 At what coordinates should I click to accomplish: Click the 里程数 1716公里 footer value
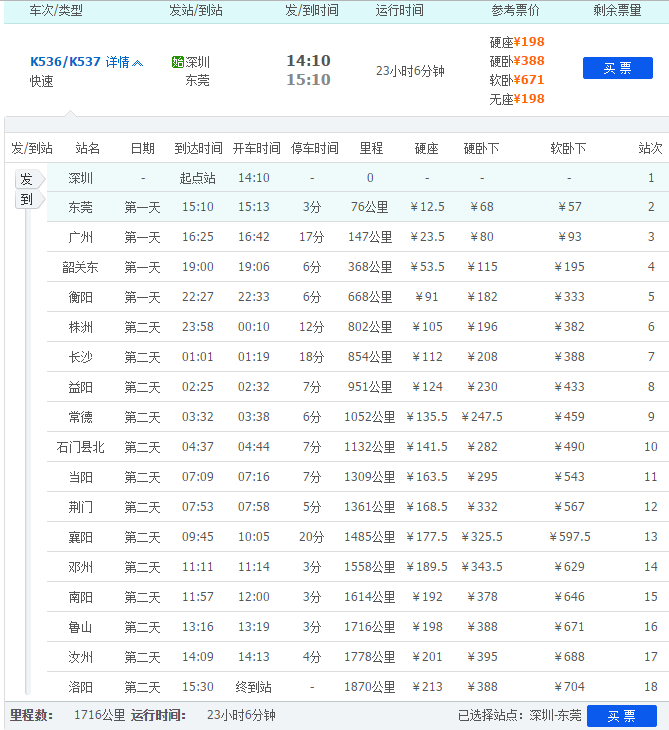pos(100,715)
